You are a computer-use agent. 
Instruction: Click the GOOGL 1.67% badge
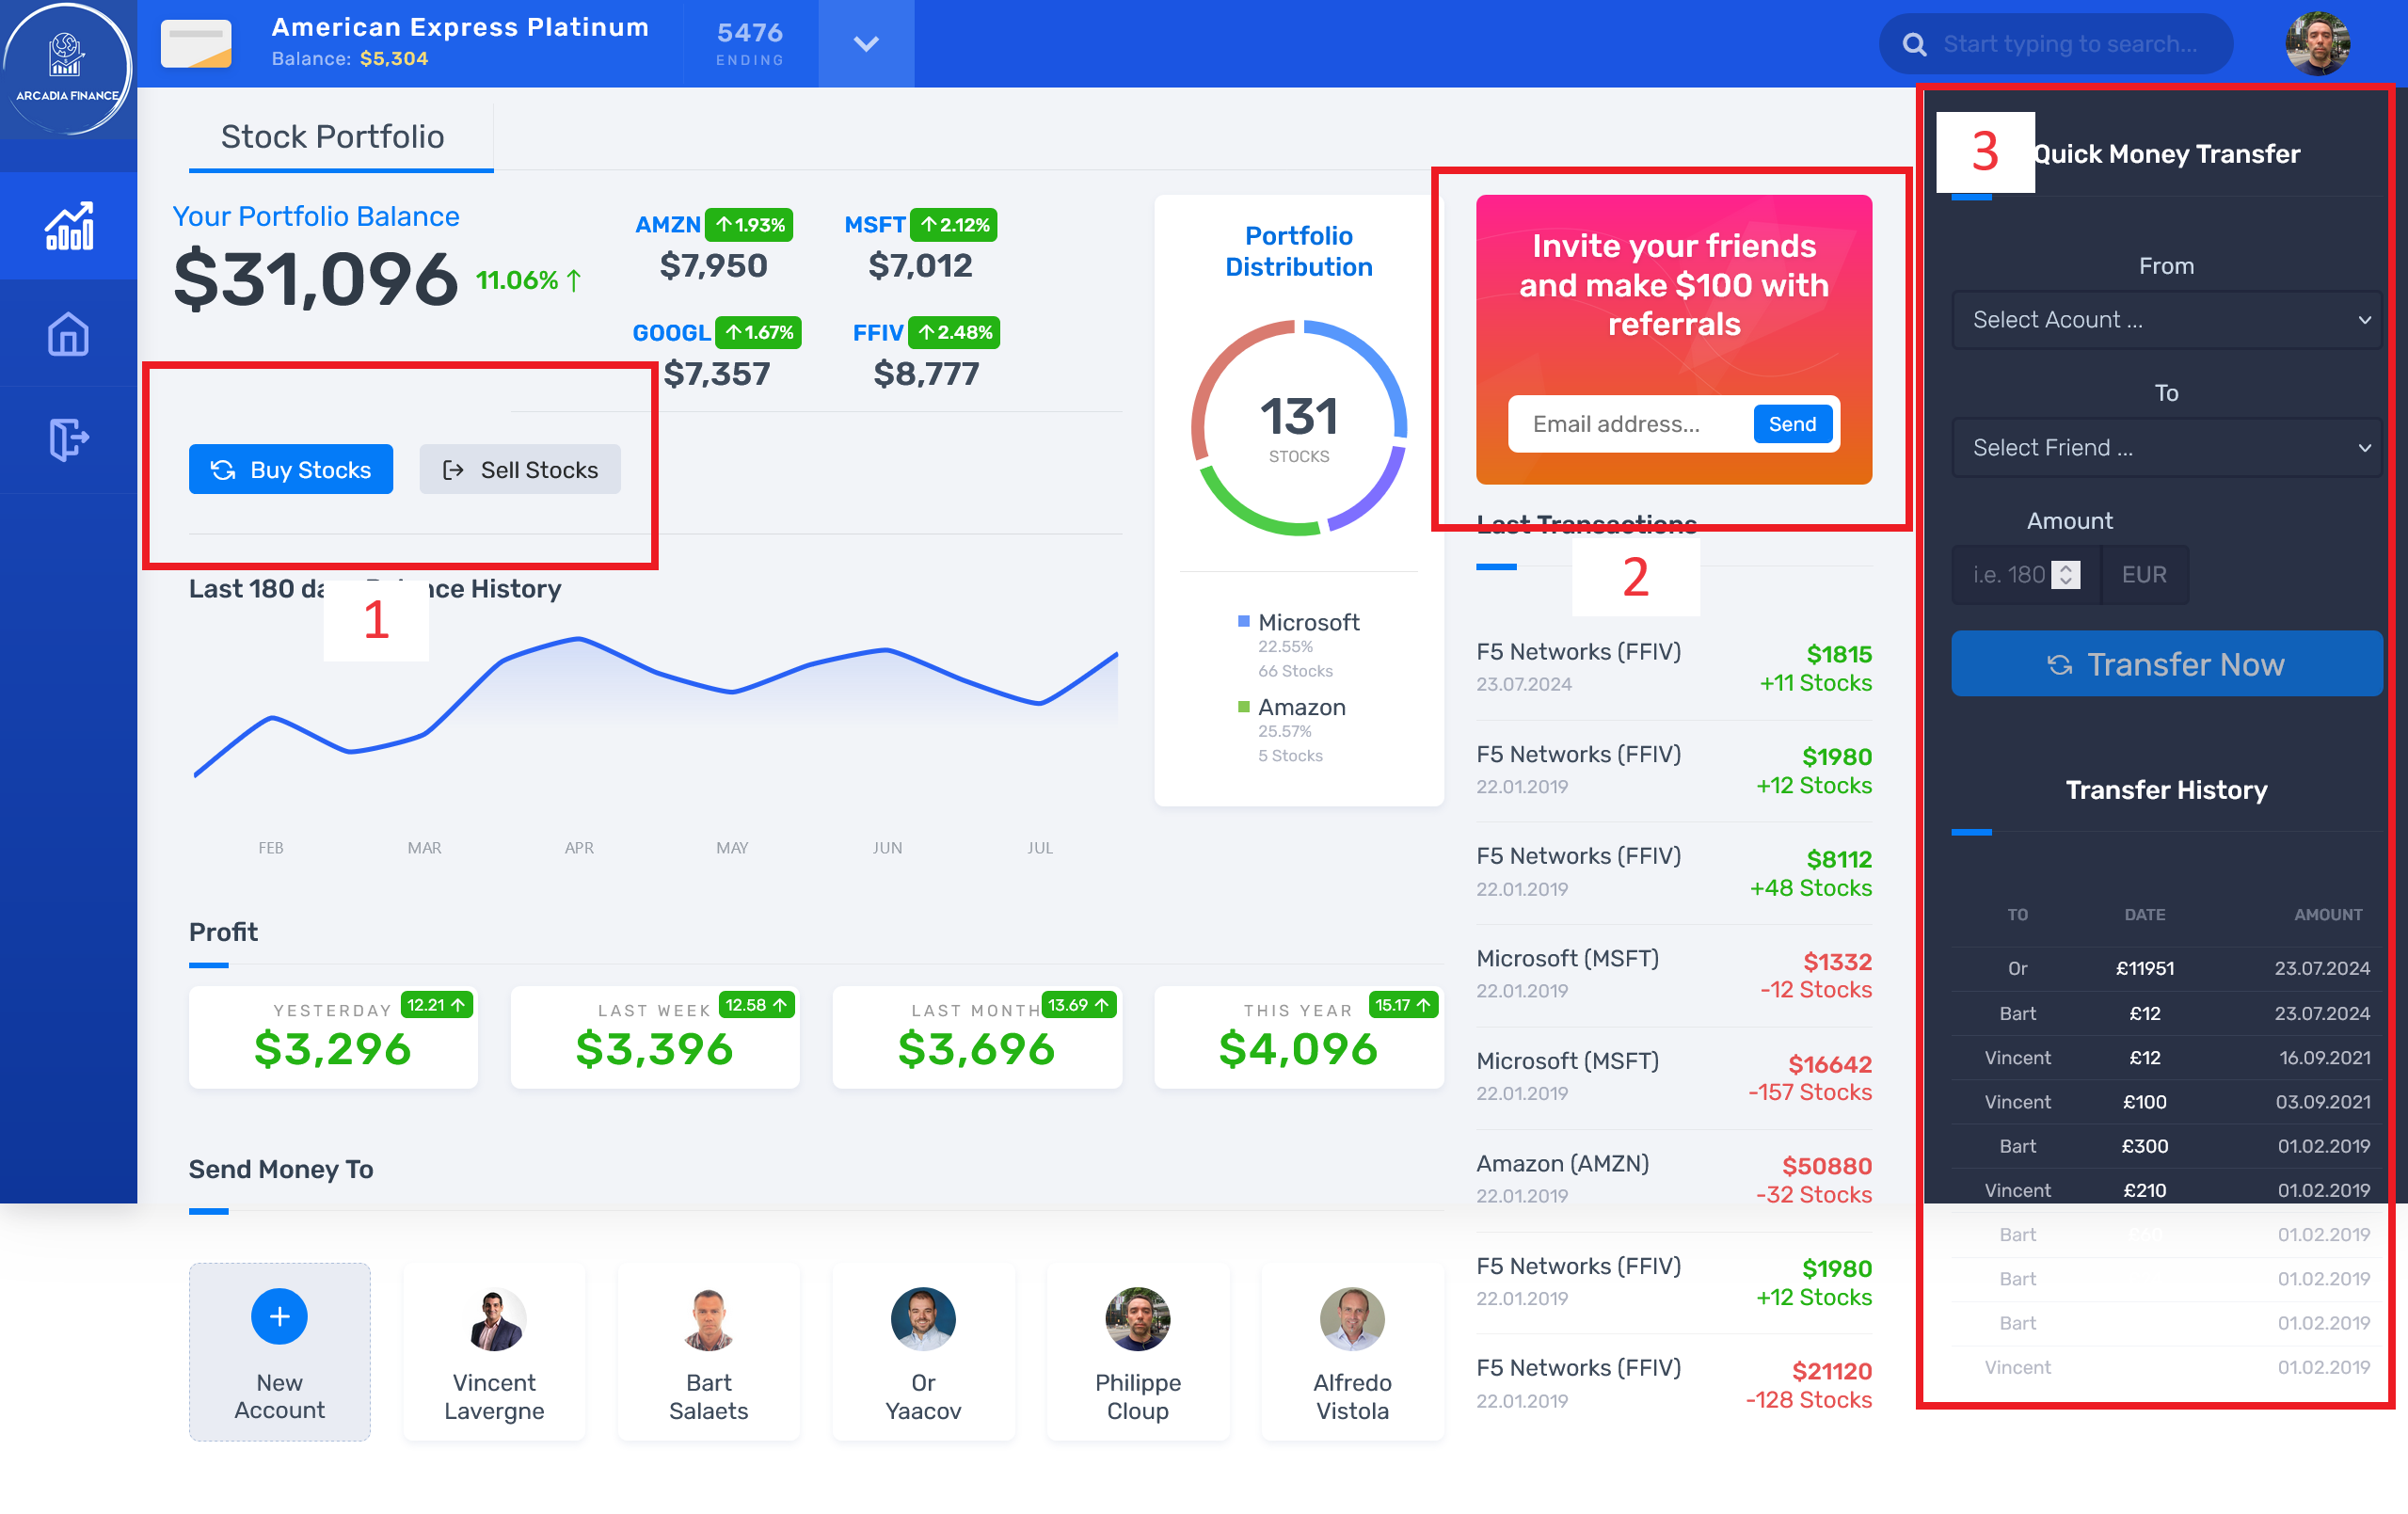(758, 332)
